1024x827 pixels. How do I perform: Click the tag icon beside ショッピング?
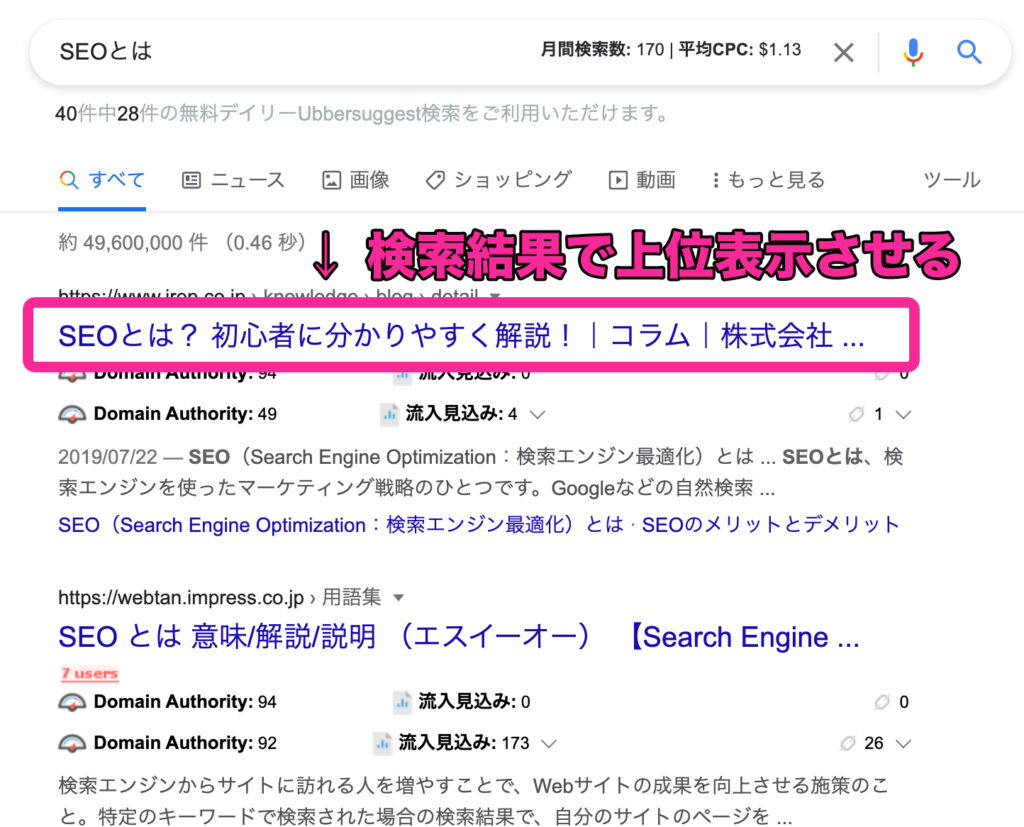[435, 180]
